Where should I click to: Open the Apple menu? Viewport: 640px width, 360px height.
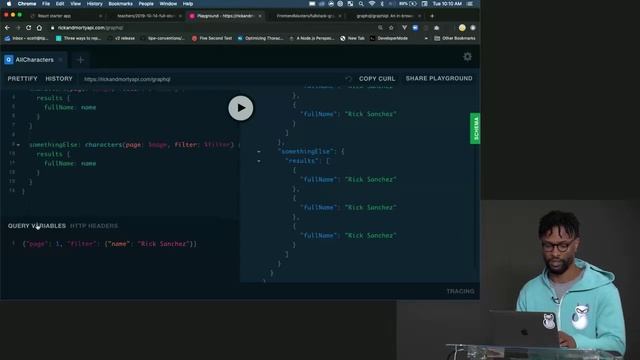tap(9, 4)
